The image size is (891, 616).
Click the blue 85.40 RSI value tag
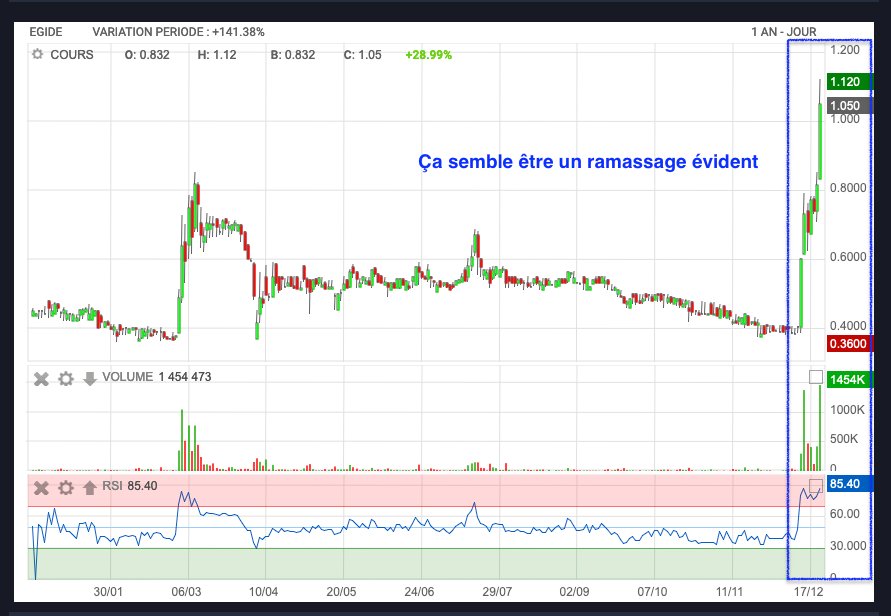(x=846, y=485)
